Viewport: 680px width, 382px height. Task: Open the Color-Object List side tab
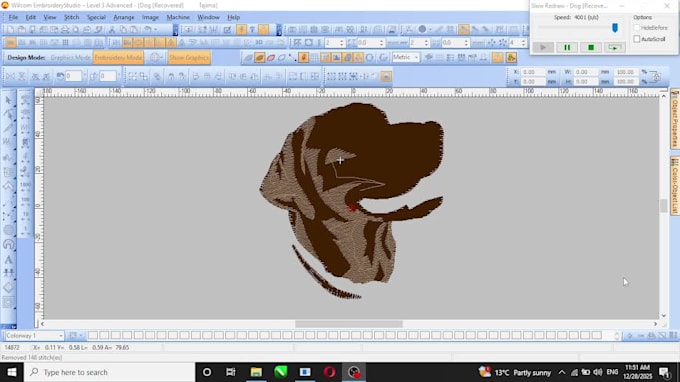pos(674,186)
